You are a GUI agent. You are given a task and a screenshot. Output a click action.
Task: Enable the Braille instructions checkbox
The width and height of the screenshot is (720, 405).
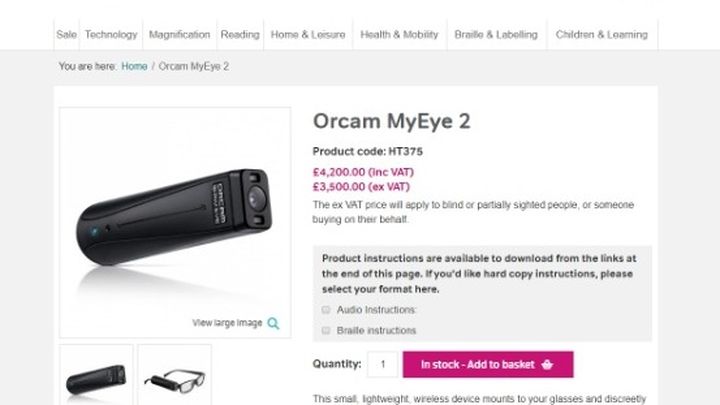click(326, 330)
